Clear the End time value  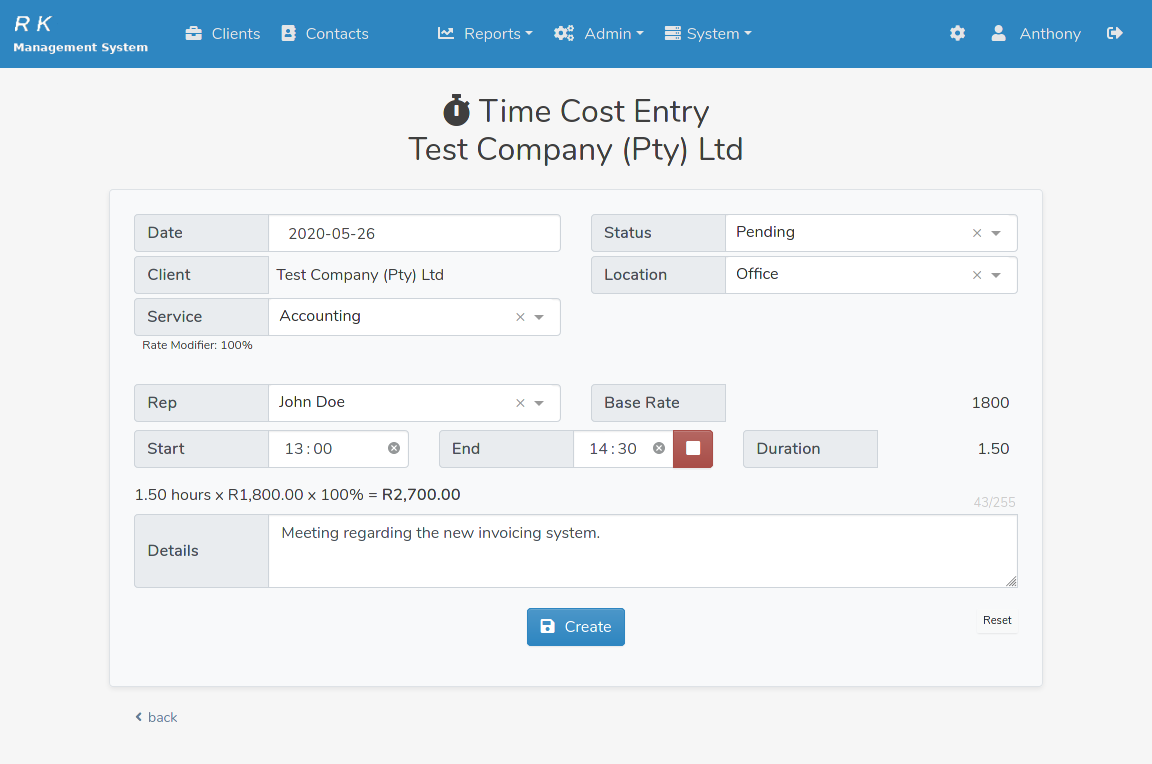pyautogui.click(x=659, y=449)
